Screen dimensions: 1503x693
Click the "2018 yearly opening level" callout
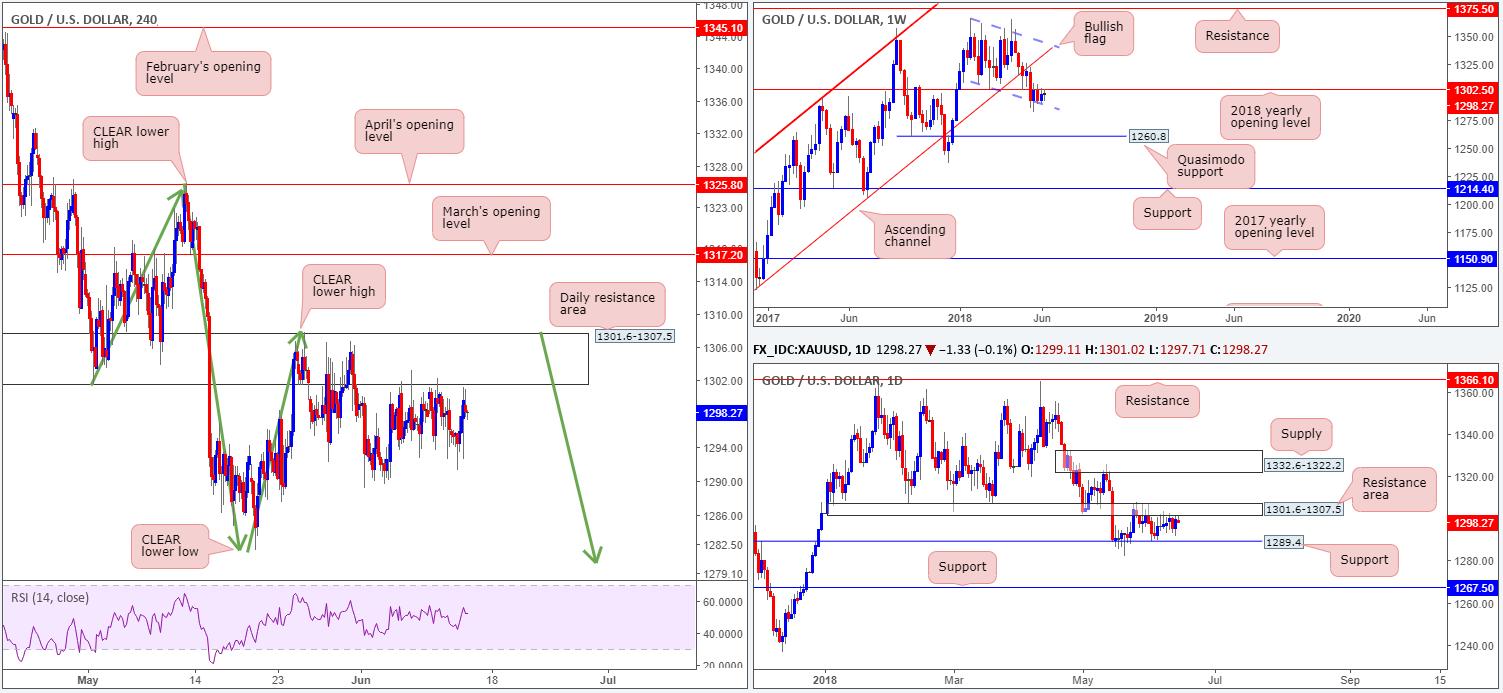(x=1272, y=118)
